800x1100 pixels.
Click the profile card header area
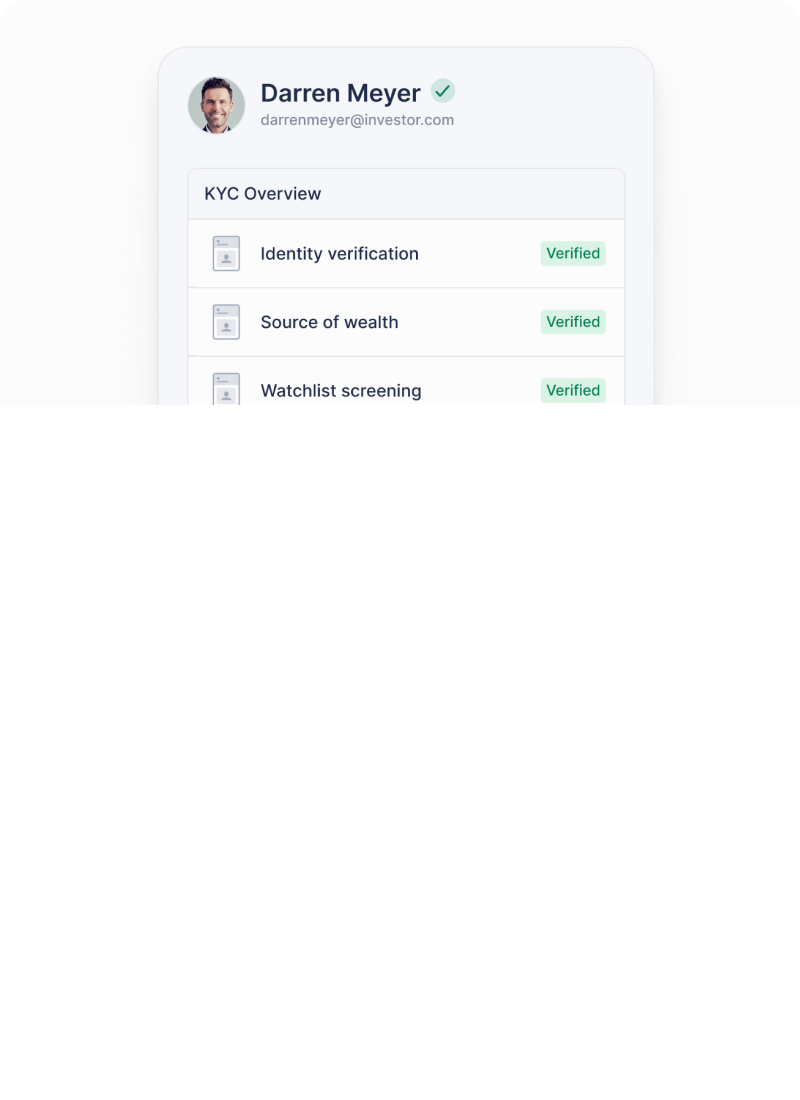click(x=406, y=105)
